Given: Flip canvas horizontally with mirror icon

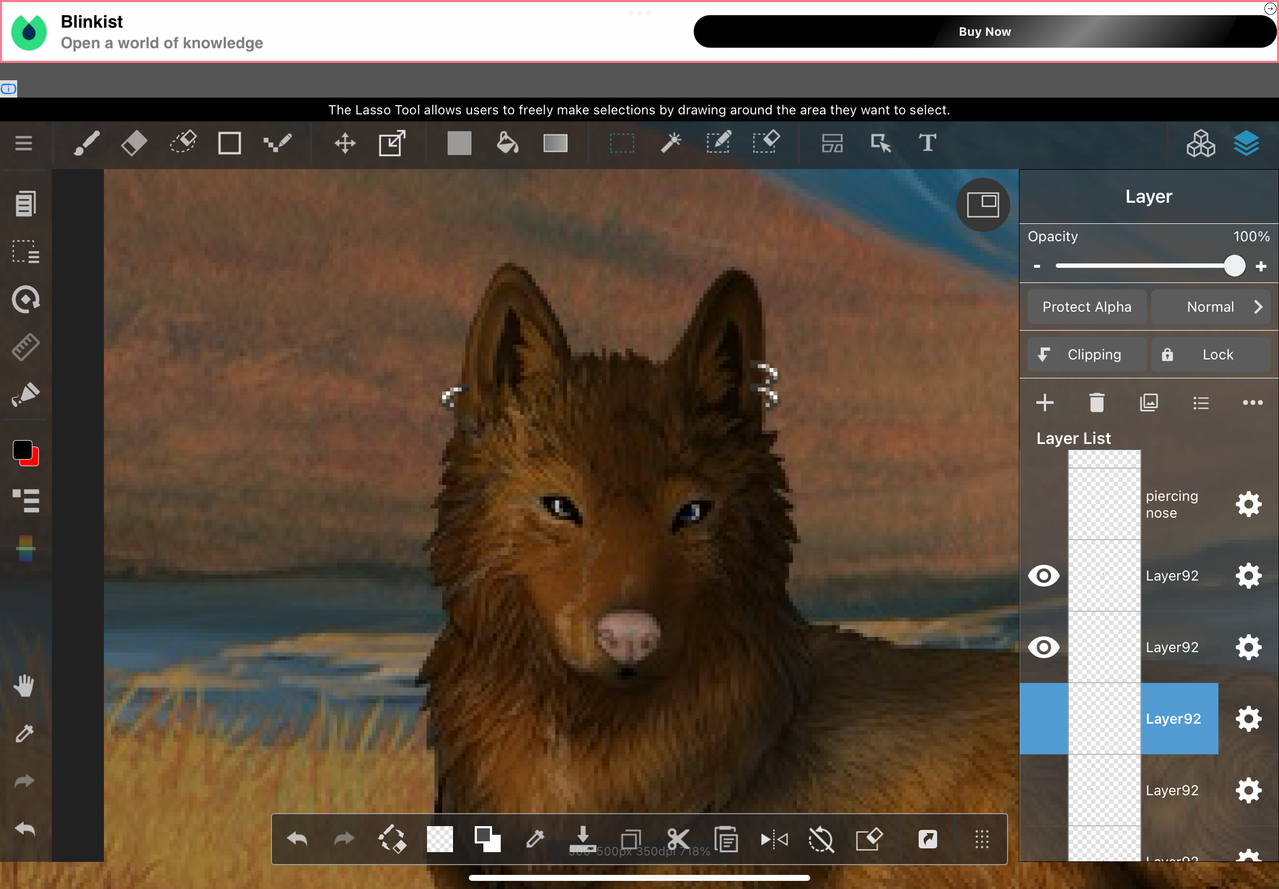Looking at the screenshot, I should (774, 839).
